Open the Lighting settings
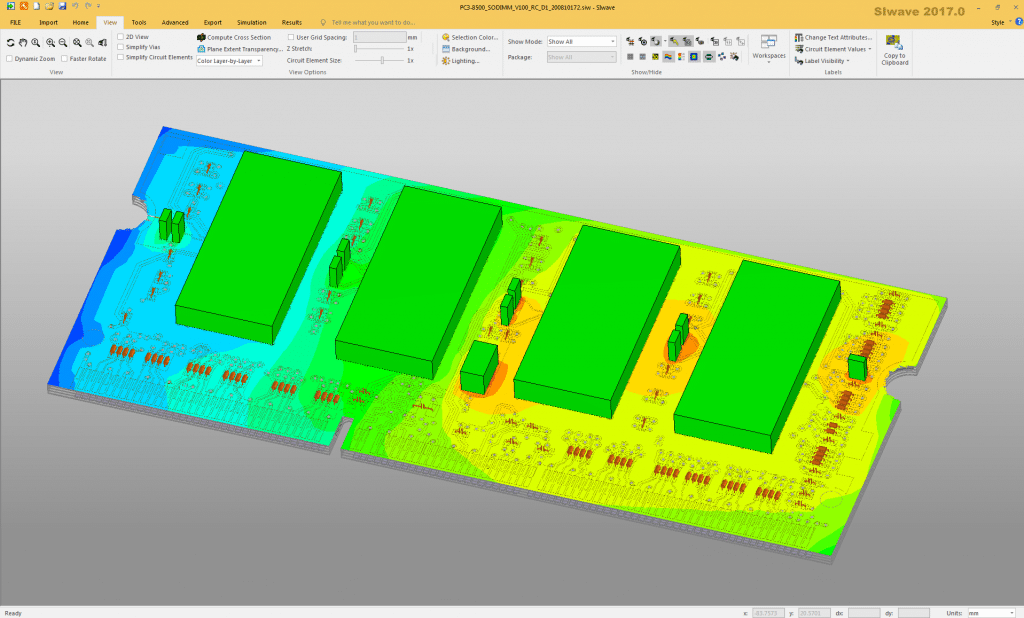 coord(463,61)
